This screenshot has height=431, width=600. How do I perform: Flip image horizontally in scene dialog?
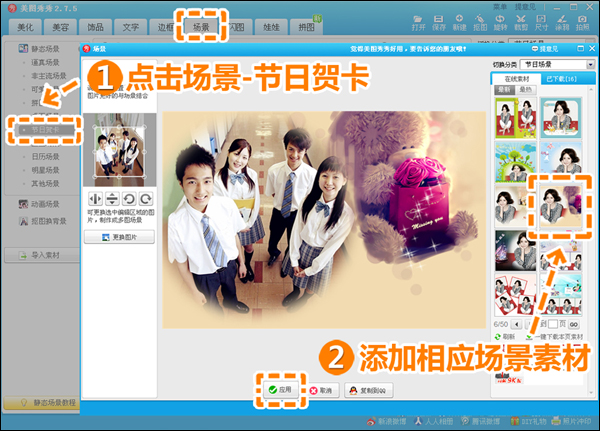[x=95, y=199]
